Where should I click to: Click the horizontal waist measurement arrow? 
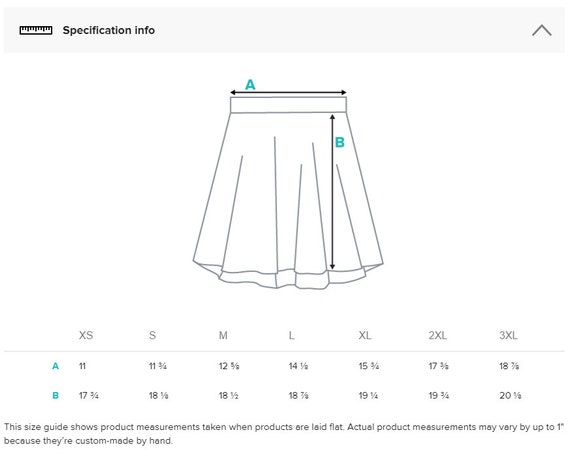288,92
